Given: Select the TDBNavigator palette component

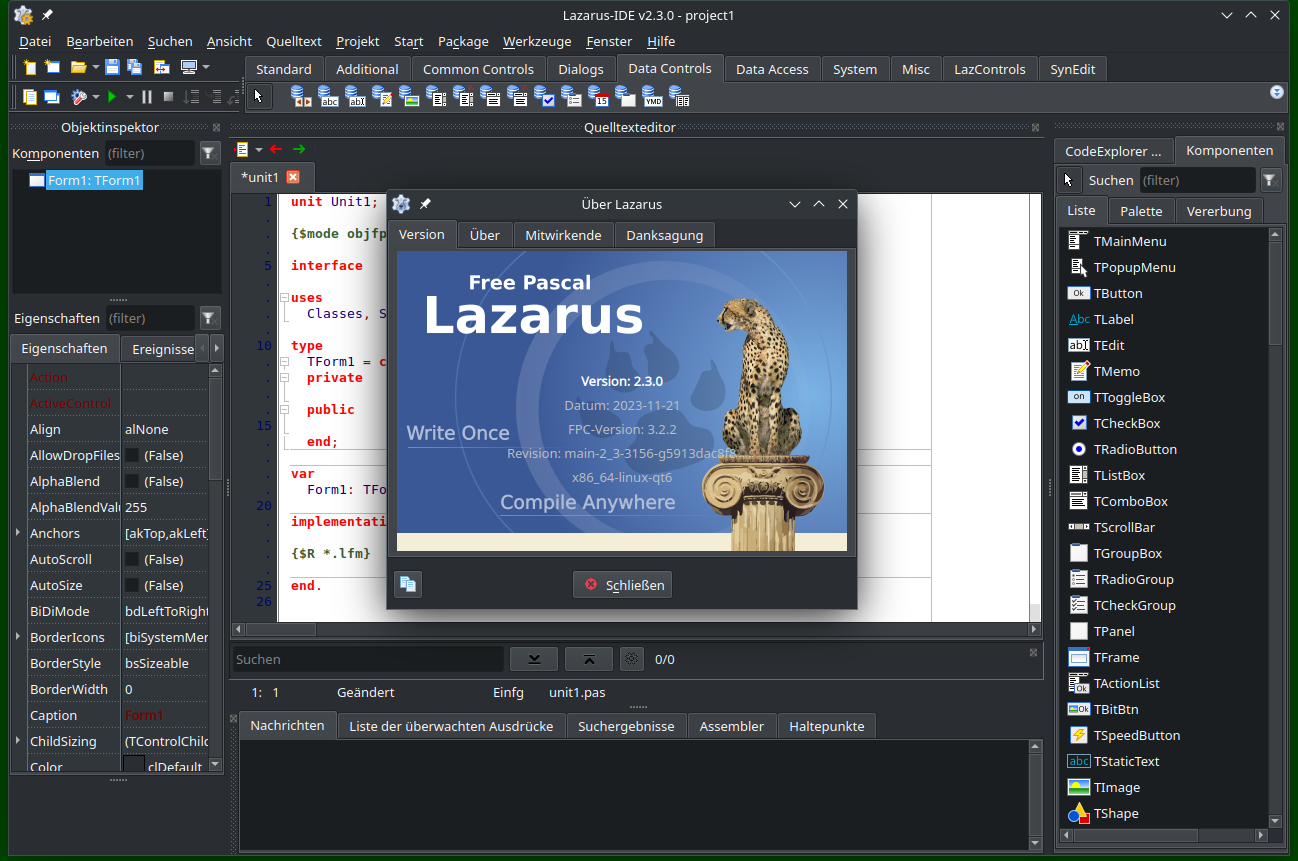Looking at the screenshot, I should point(300,96).
